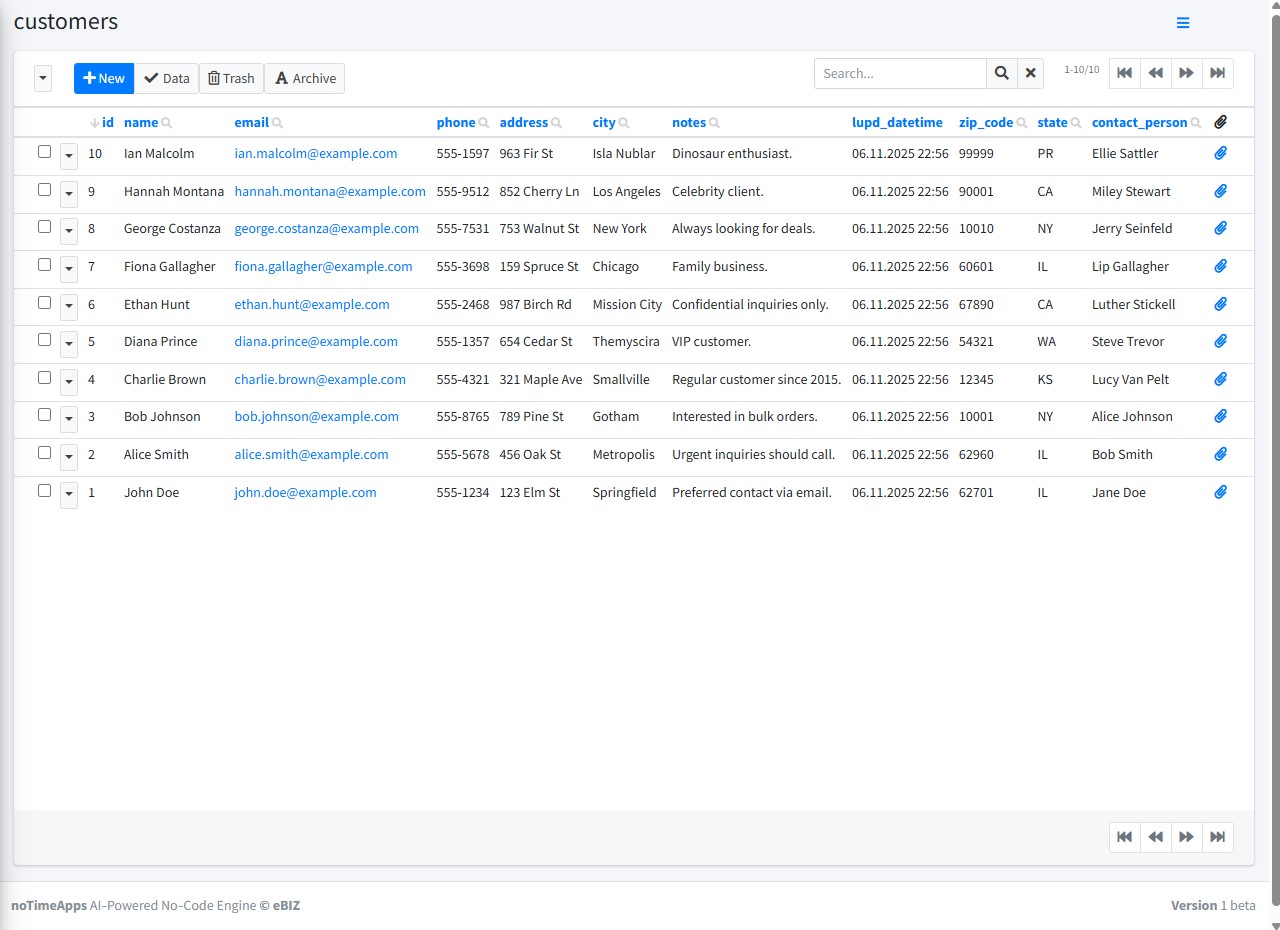
Task: Filter the notes column via its search icon
Action: [x=715, y=123]
